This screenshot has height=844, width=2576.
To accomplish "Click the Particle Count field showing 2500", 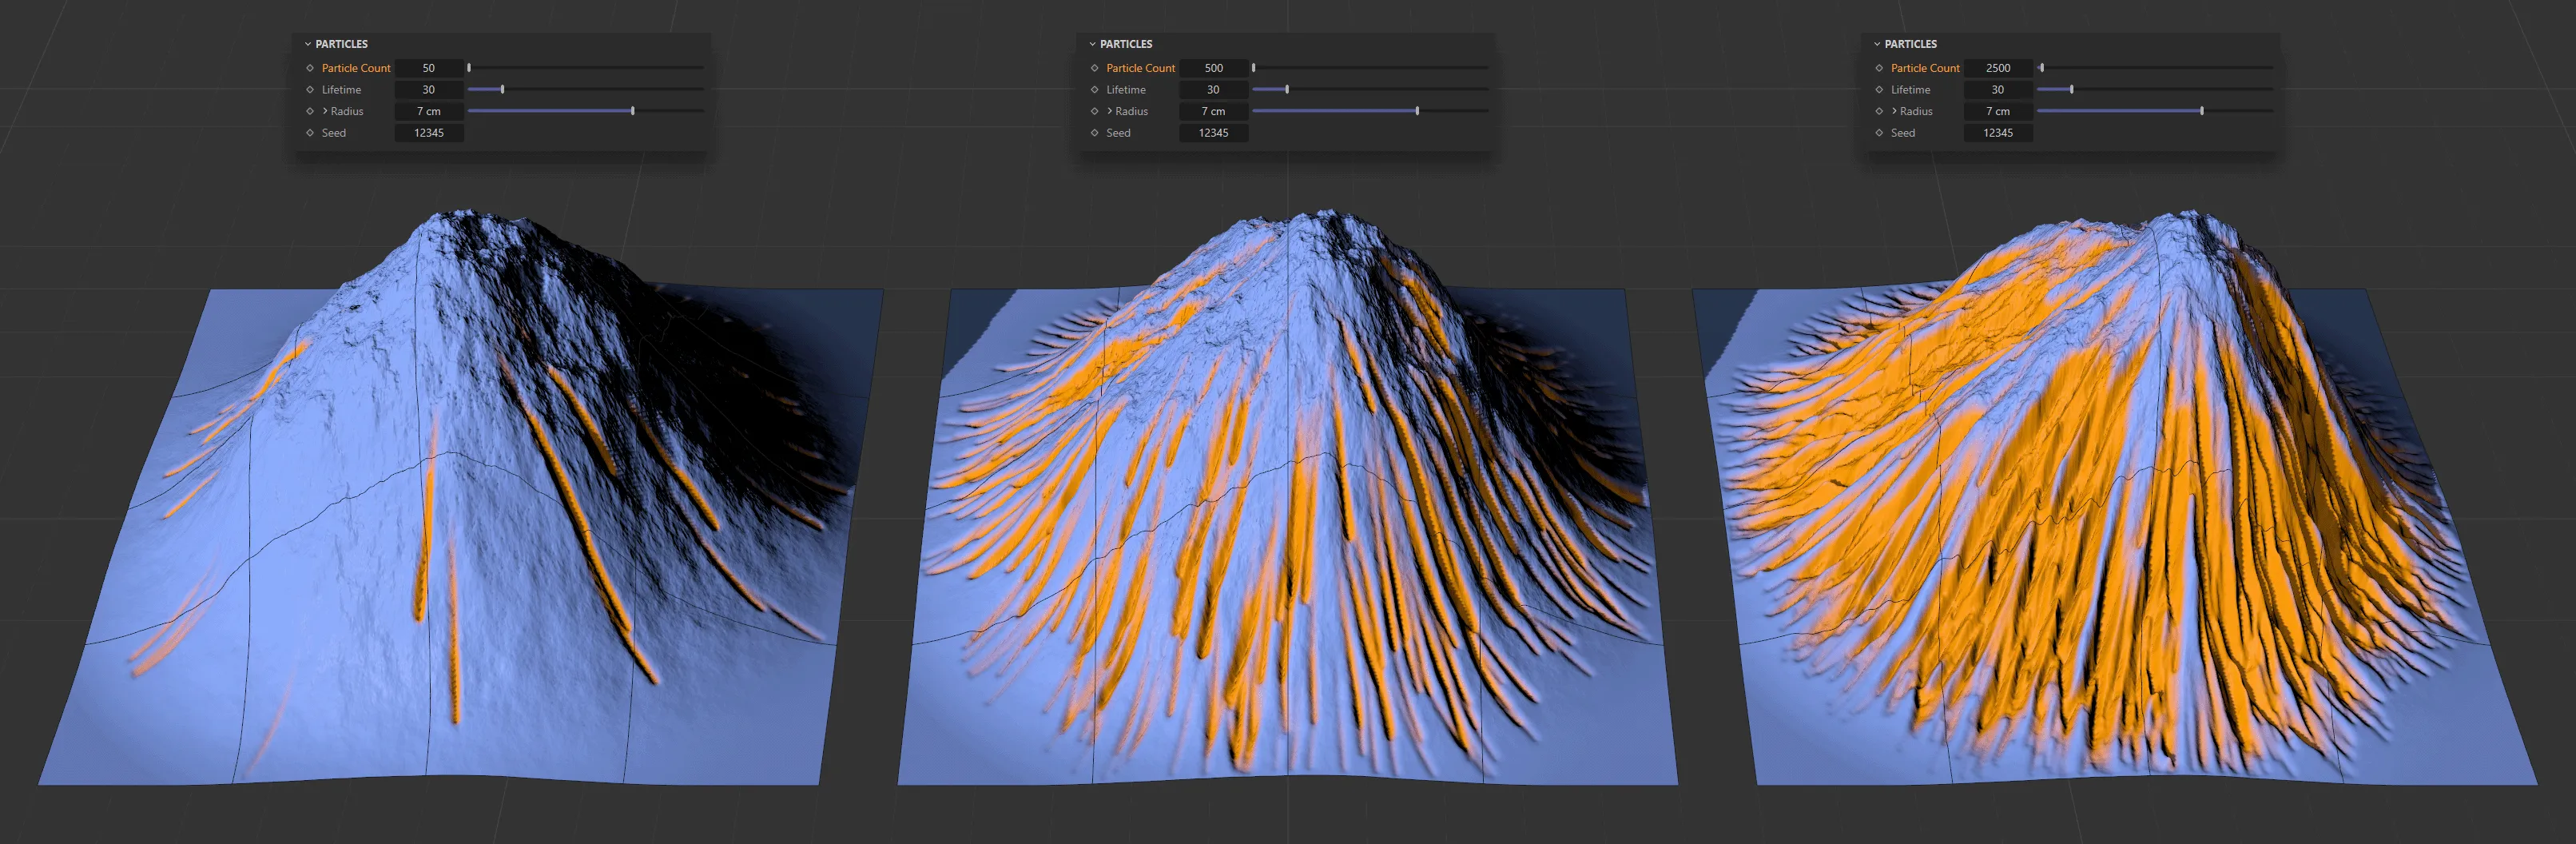I will [1997, 68].
